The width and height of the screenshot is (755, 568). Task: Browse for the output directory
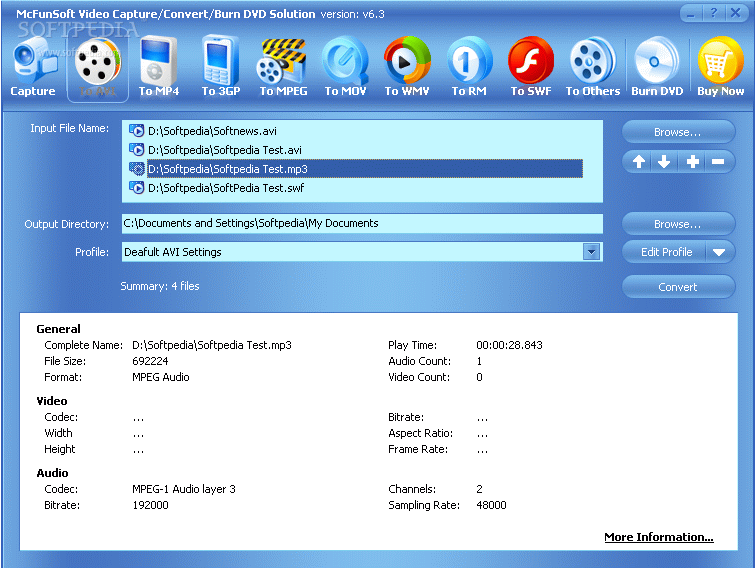[x=678, y=224]
